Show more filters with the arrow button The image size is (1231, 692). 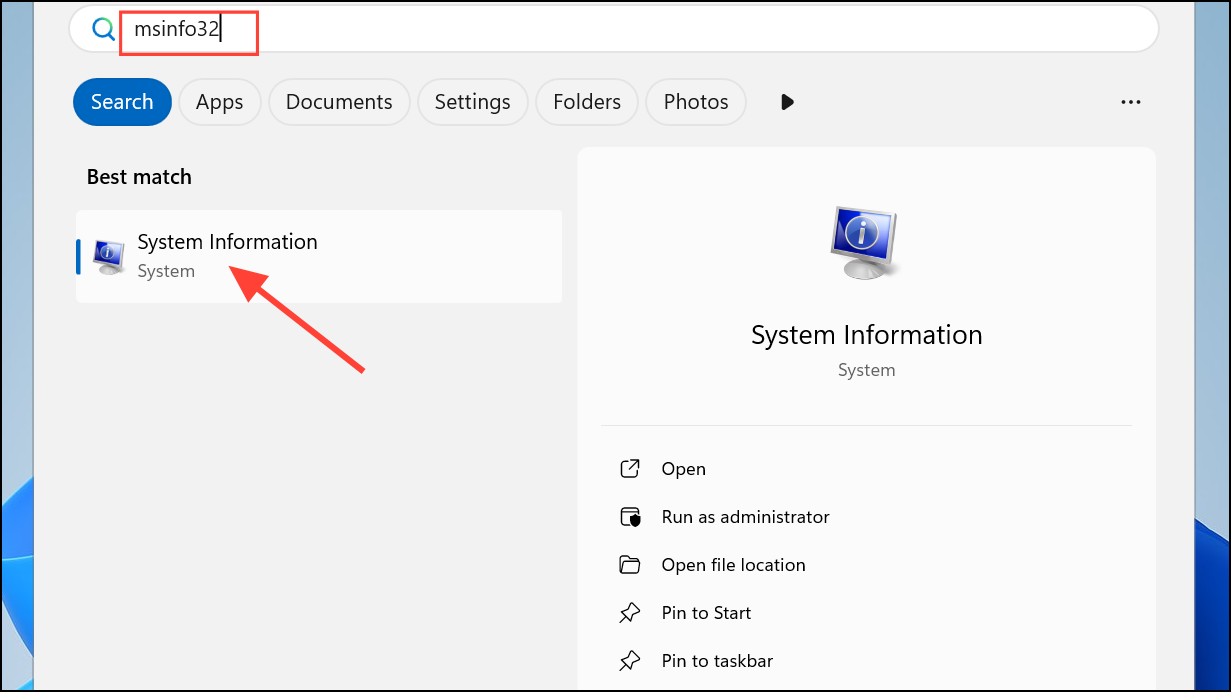787,102
